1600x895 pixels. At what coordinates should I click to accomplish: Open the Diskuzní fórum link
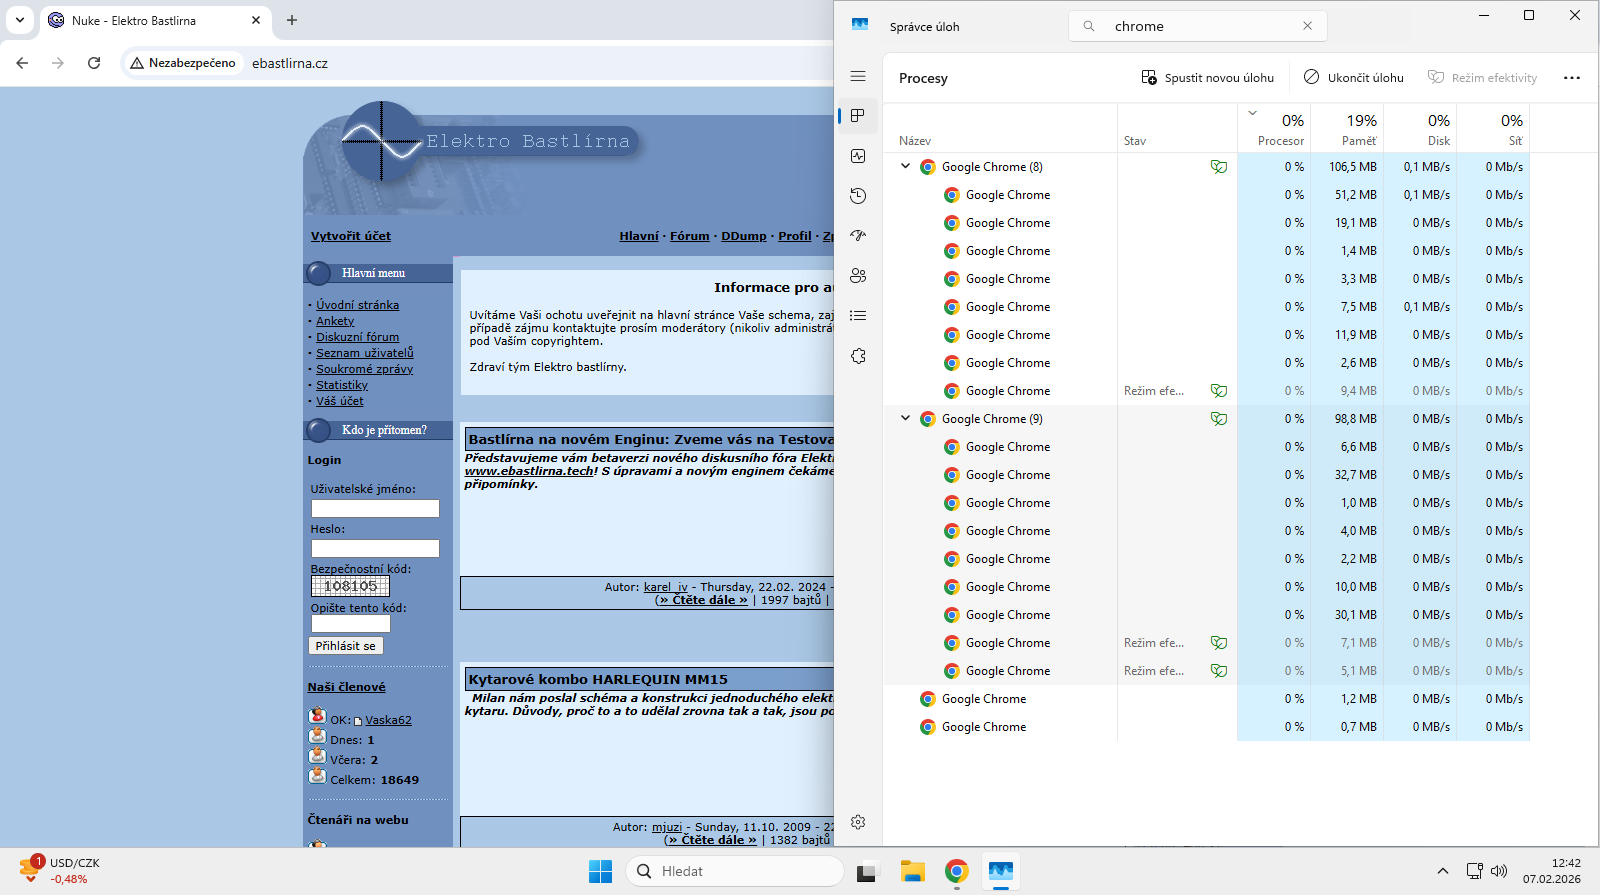[357, 337]
